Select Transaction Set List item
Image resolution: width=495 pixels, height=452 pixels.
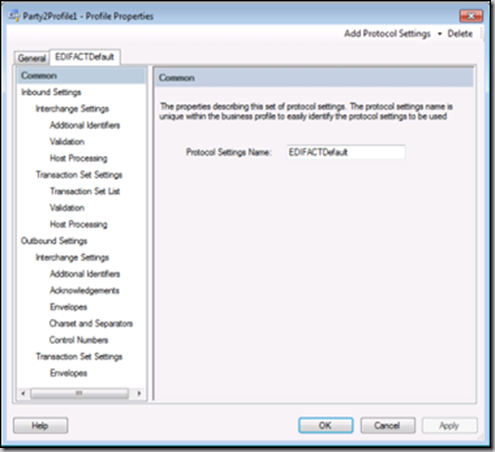[85, 191]
